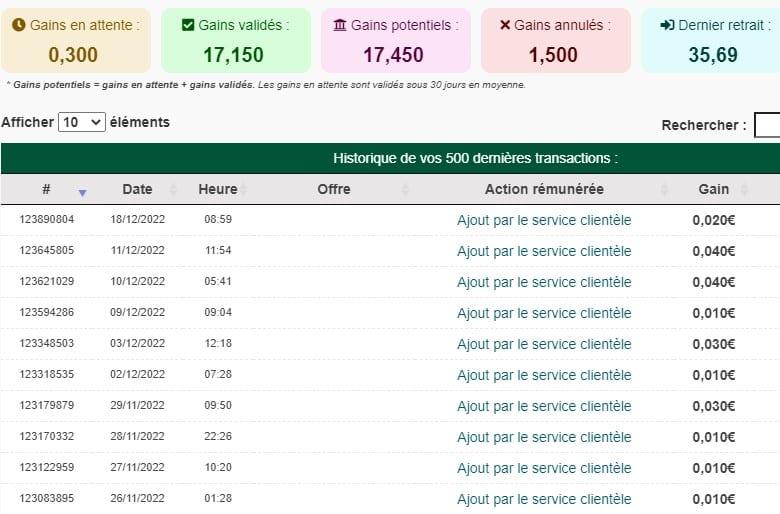Open Ajout par le service clientèle from 18/12/2022
Image resolution: width=780 pixels, height=514 pixels.
pyautogui.click(x=544, y=220)
